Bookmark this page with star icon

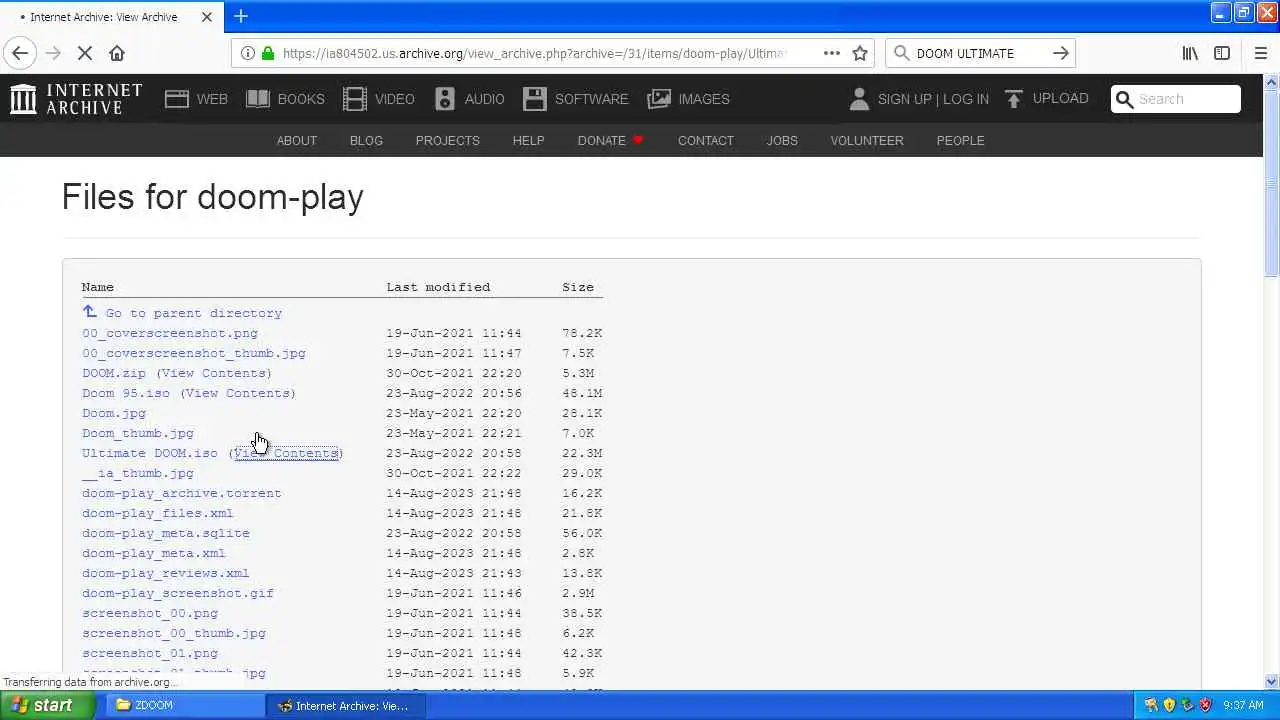pos(860,53)
